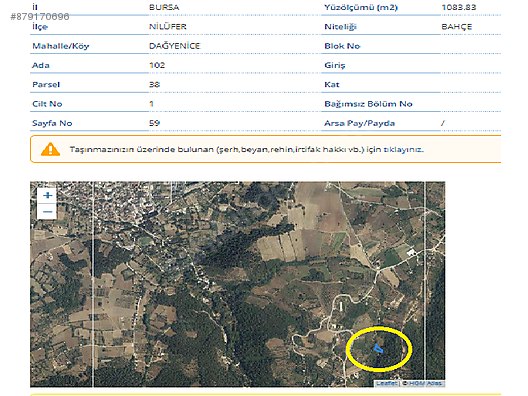Select the Ada number 102
The height and width of the screenshot is (396, 528).
(x=157, y=65)
